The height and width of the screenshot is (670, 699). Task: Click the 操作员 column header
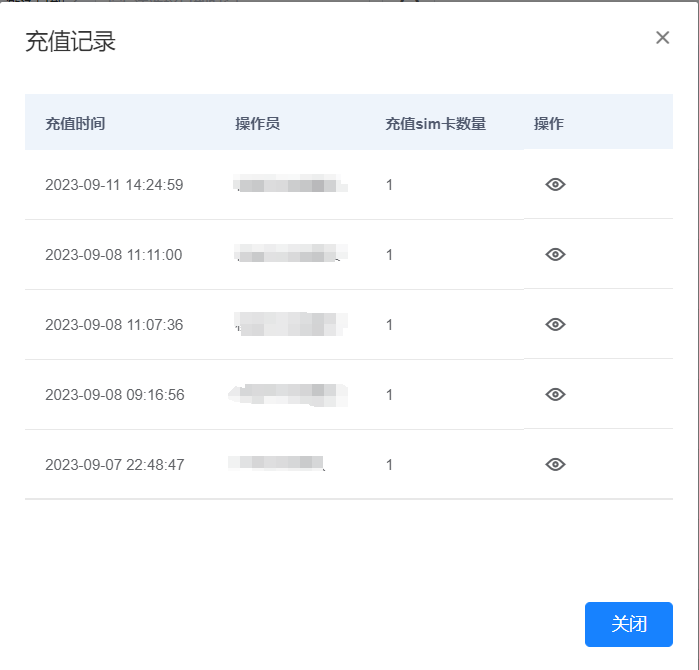[x=257, y=124]
